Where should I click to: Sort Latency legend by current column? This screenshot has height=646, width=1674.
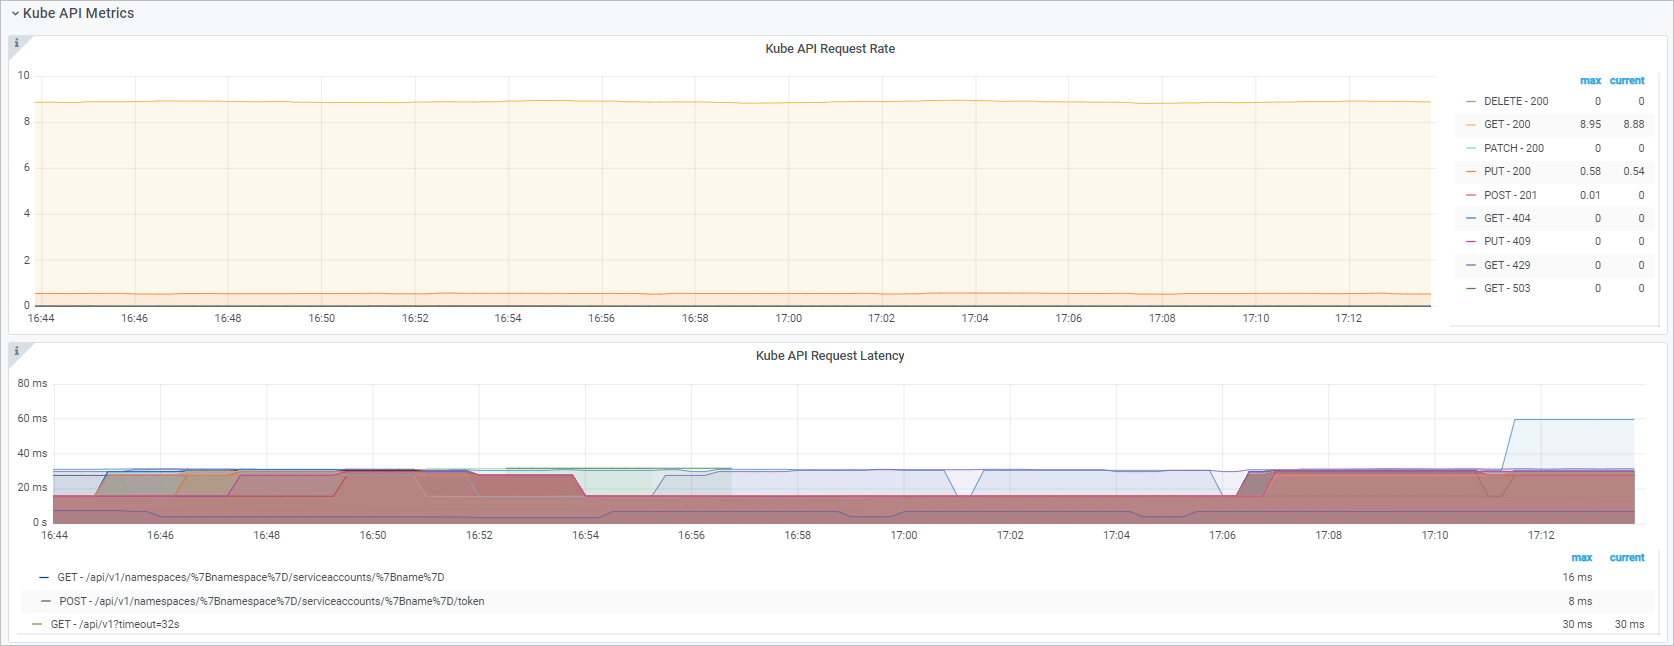point(1627,557)
